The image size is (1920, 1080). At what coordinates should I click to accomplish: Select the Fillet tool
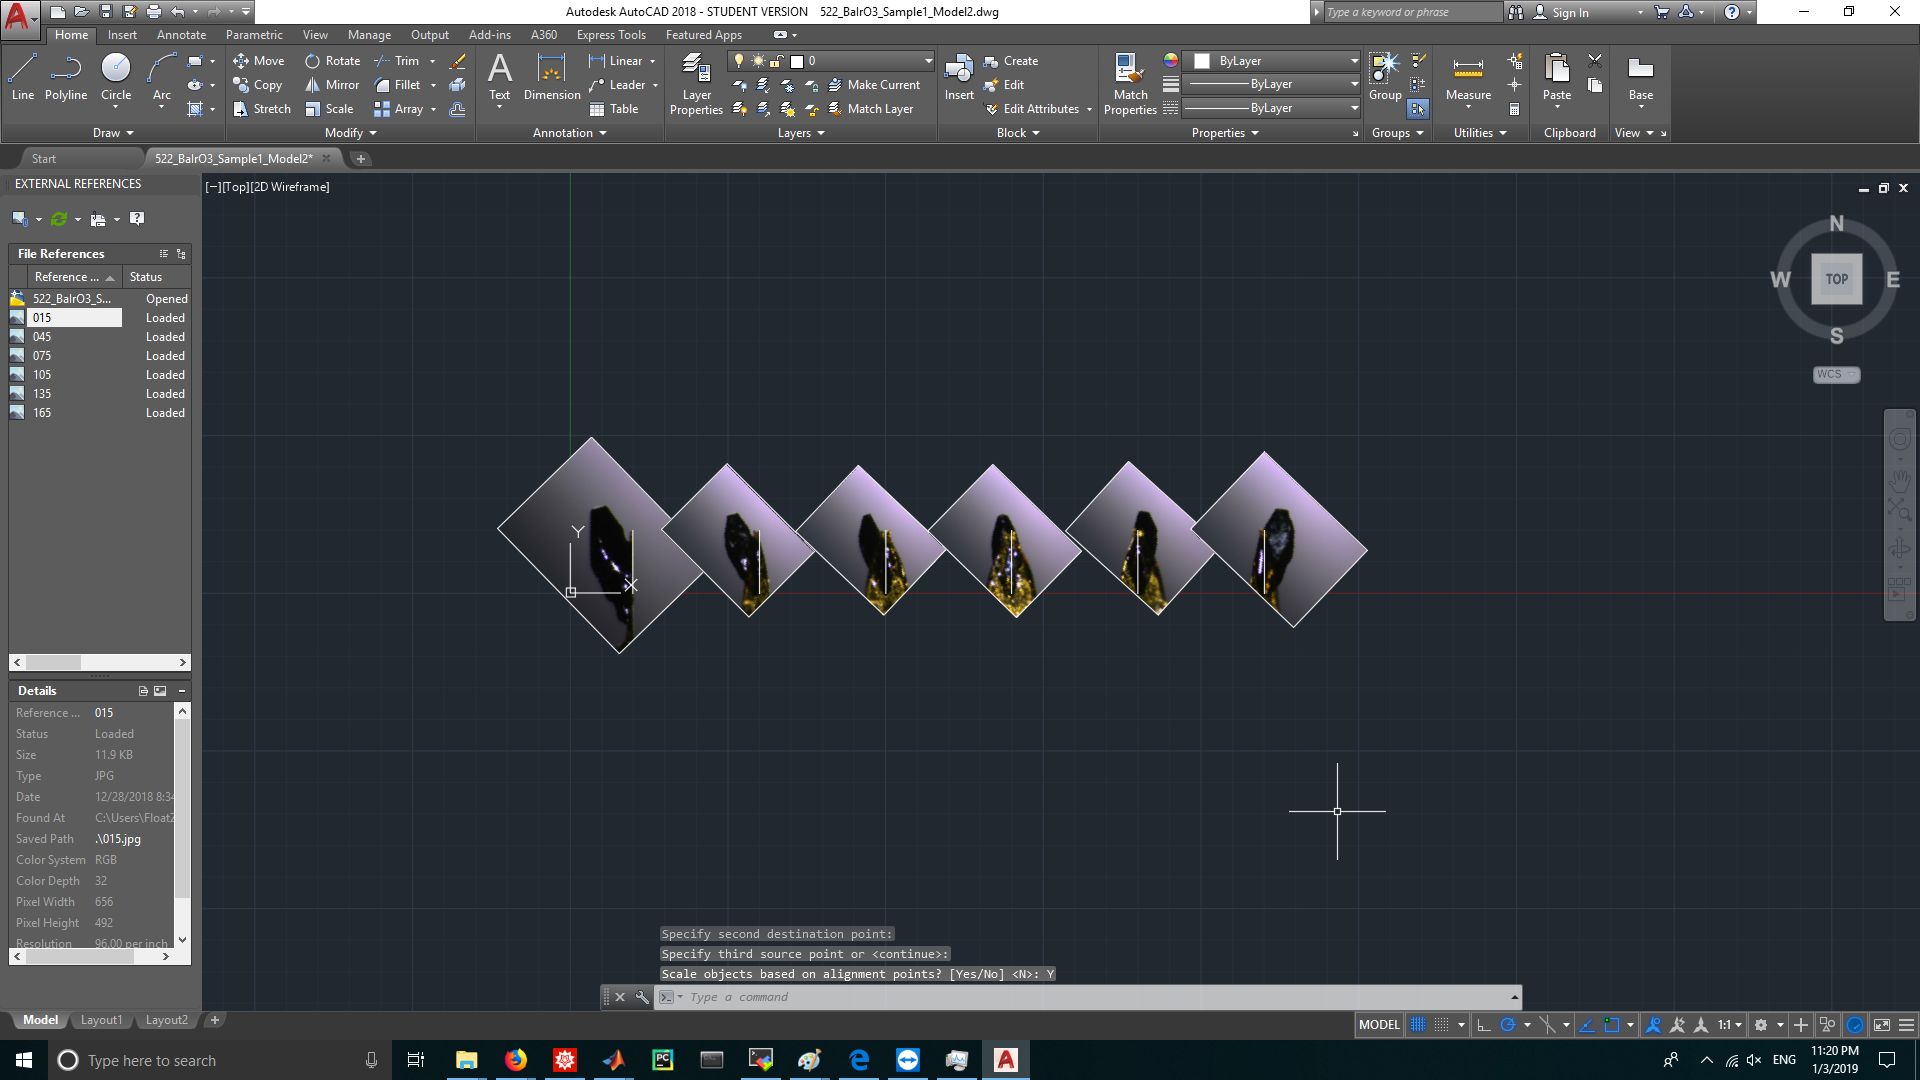point(398,85)
